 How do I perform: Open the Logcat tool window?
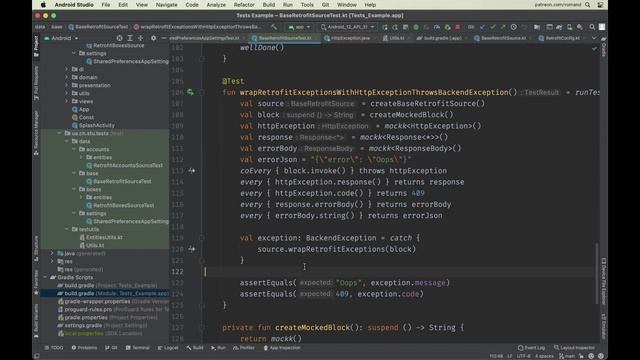pyautogui.click(x=168, y=348)
